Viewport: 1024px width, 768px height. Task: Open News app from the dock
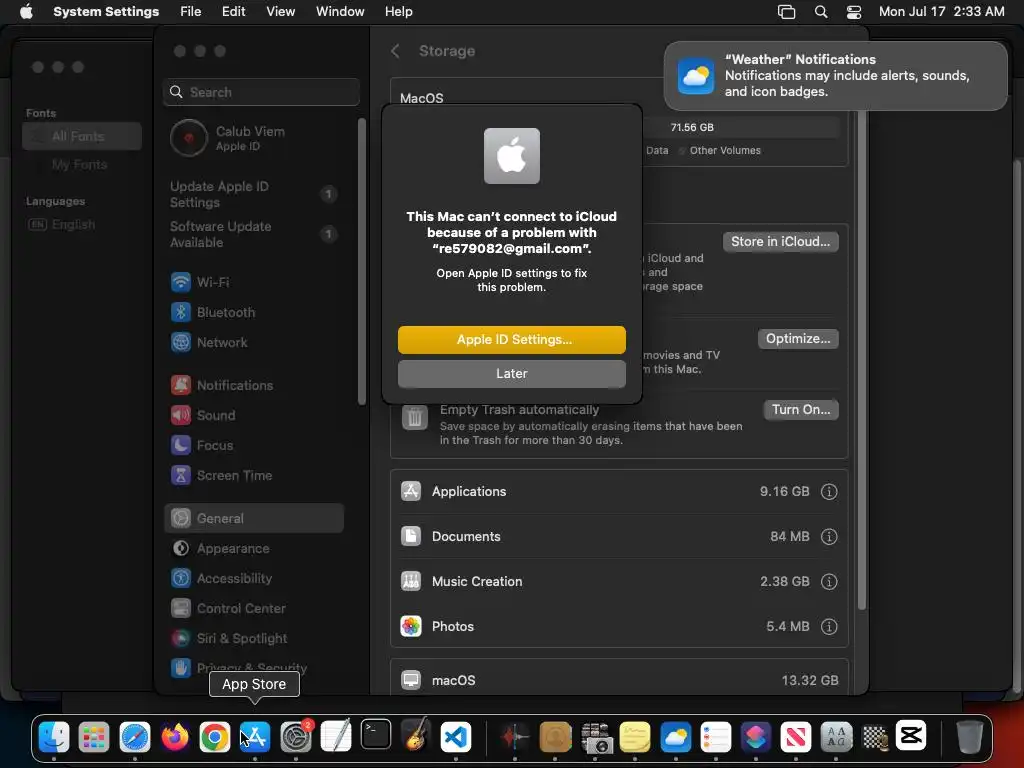[x=796, y=737]
